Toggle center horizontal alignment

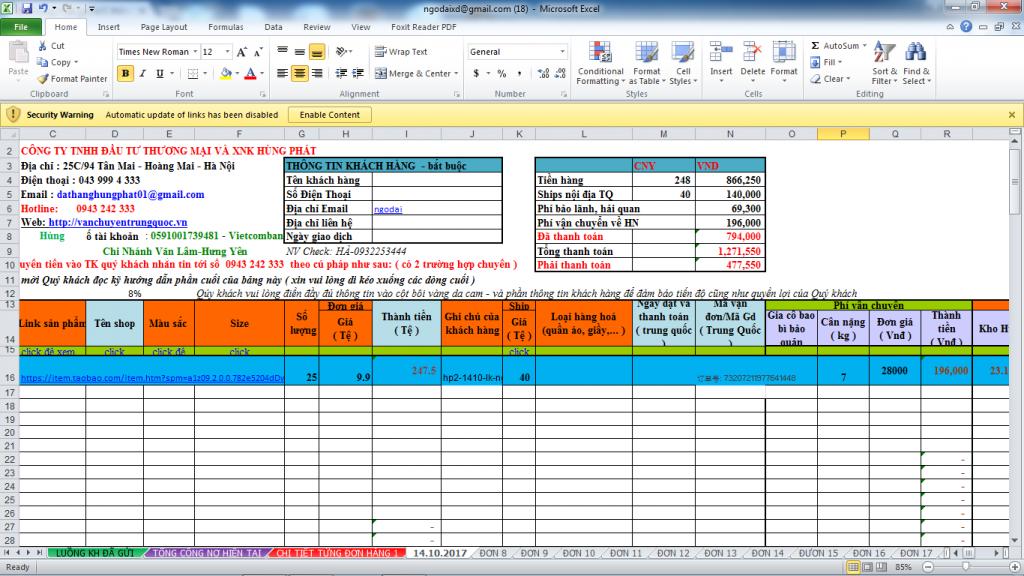pos(299,74)
